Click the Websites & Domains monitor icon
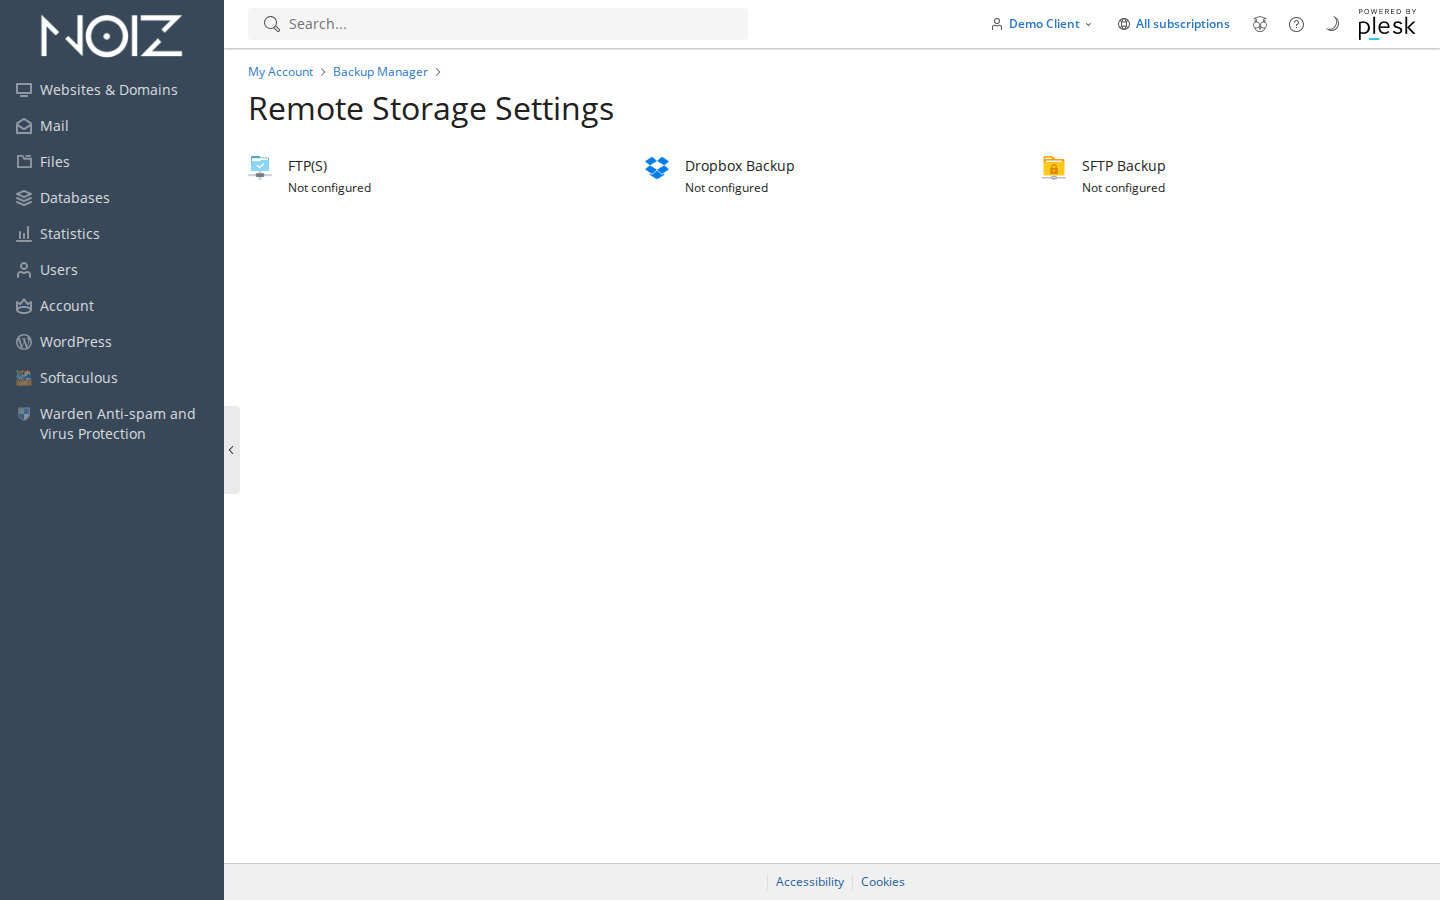 [24, 90]
